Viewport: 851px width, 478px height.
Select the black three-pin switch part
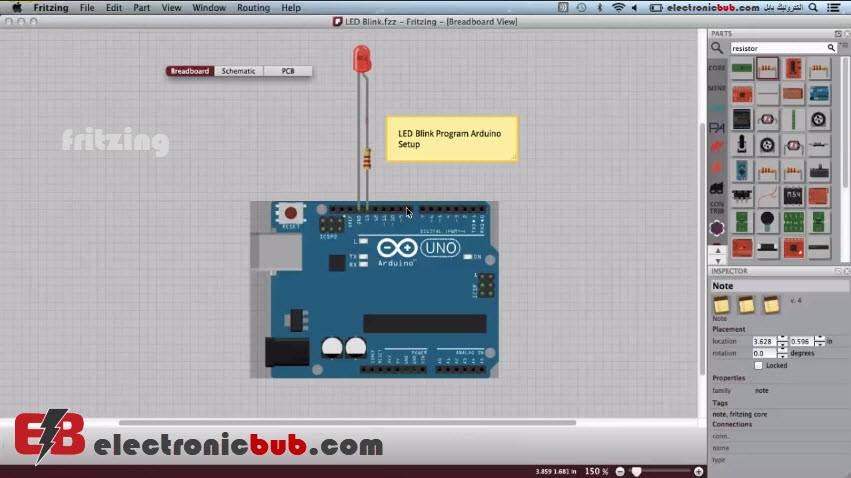point(742,196)
